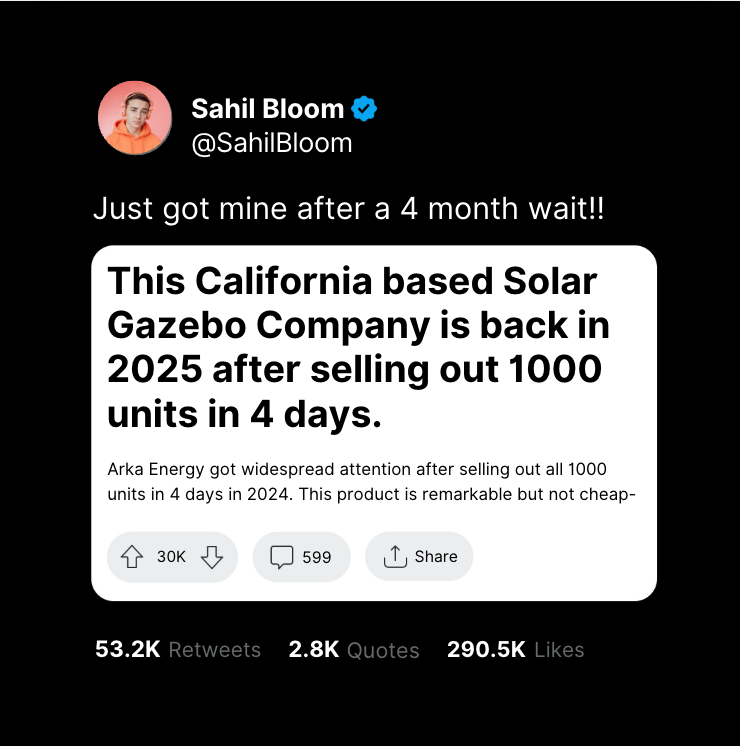Click the share upload arrow icon
Image resolution: width=740 pixels, height=746 pixels.
pos(395,557)
